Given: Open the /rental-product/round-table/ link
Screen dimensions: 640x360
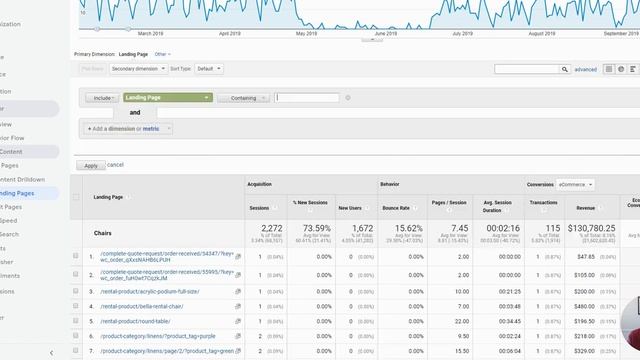Looking at the screenshot, I should [x=135, y=321].
